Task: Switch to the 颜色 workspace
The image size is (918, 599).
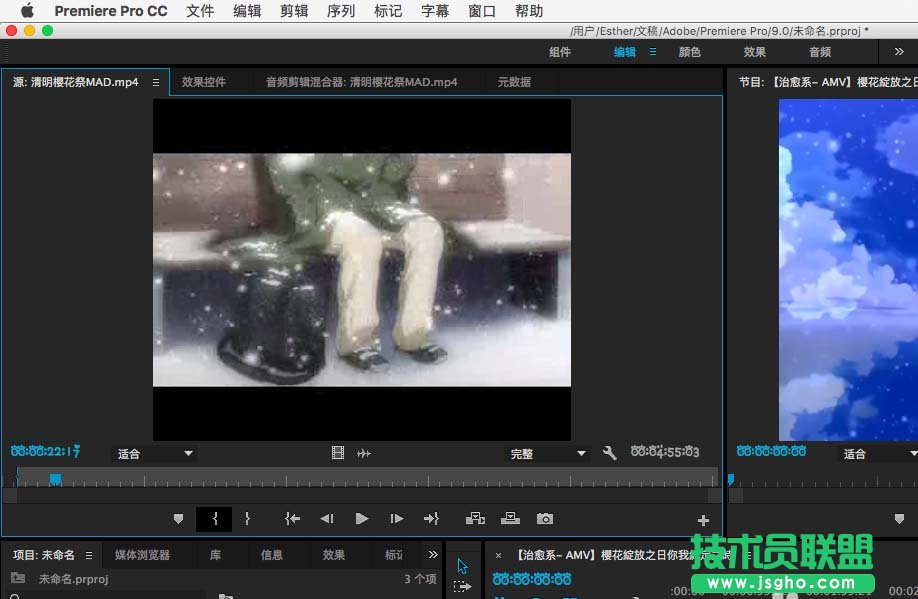Action: click(x=689, y=52)
